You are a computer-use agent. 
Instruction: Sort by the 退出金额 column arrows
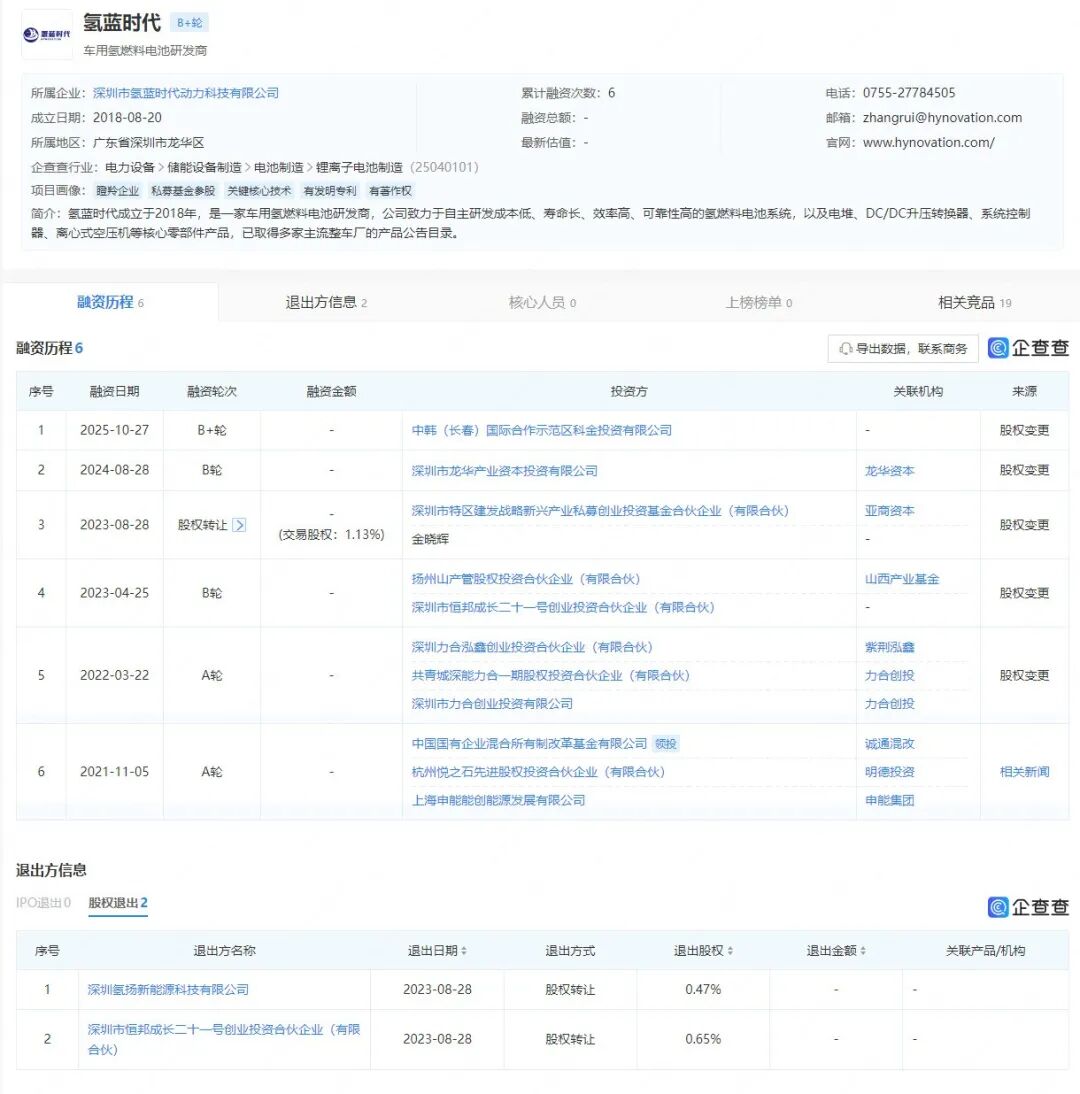tap(863, 951)
